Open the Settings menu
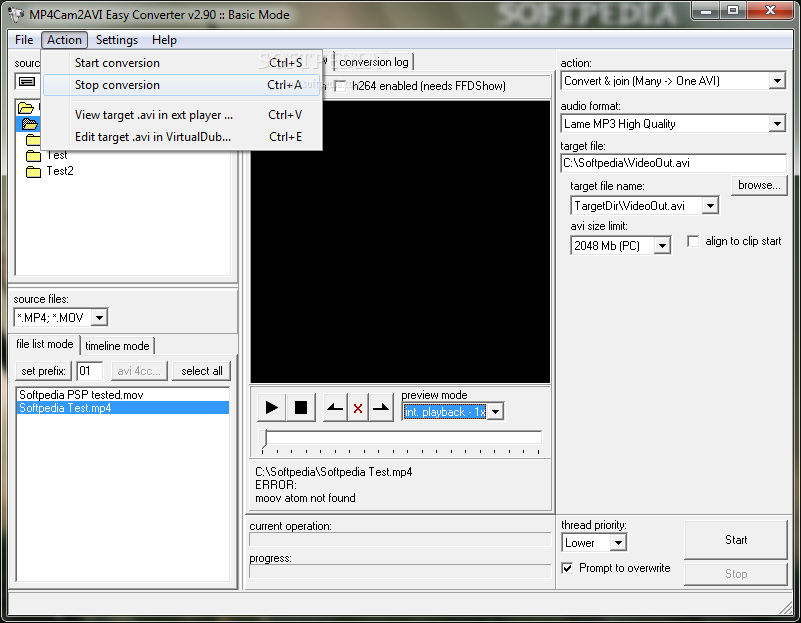Viewport: 801px width, 623px height. pos(117,40)
